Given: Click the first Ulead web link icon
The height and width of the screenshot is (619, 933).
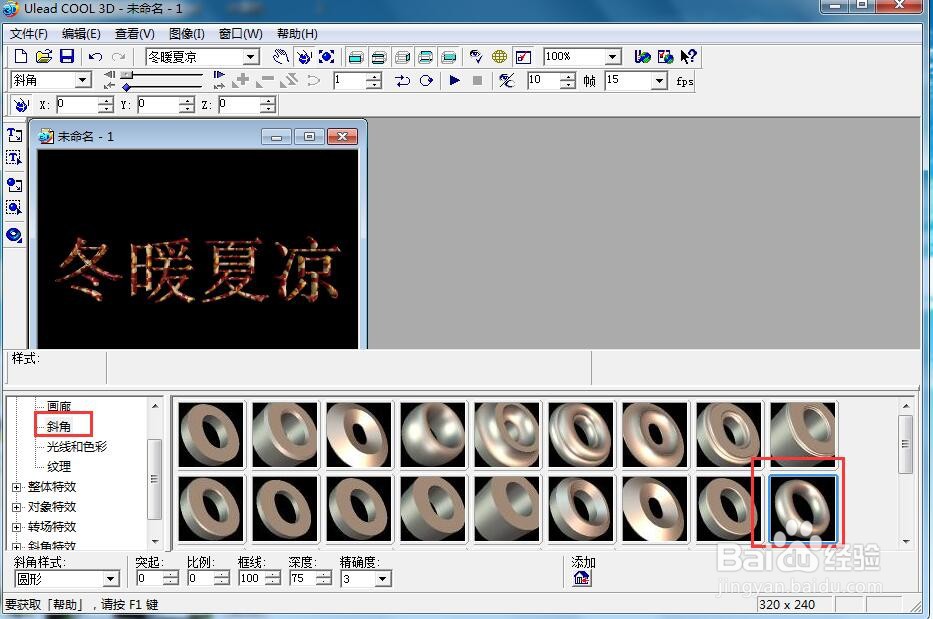Looking at the screenshot, I should 642,57.
